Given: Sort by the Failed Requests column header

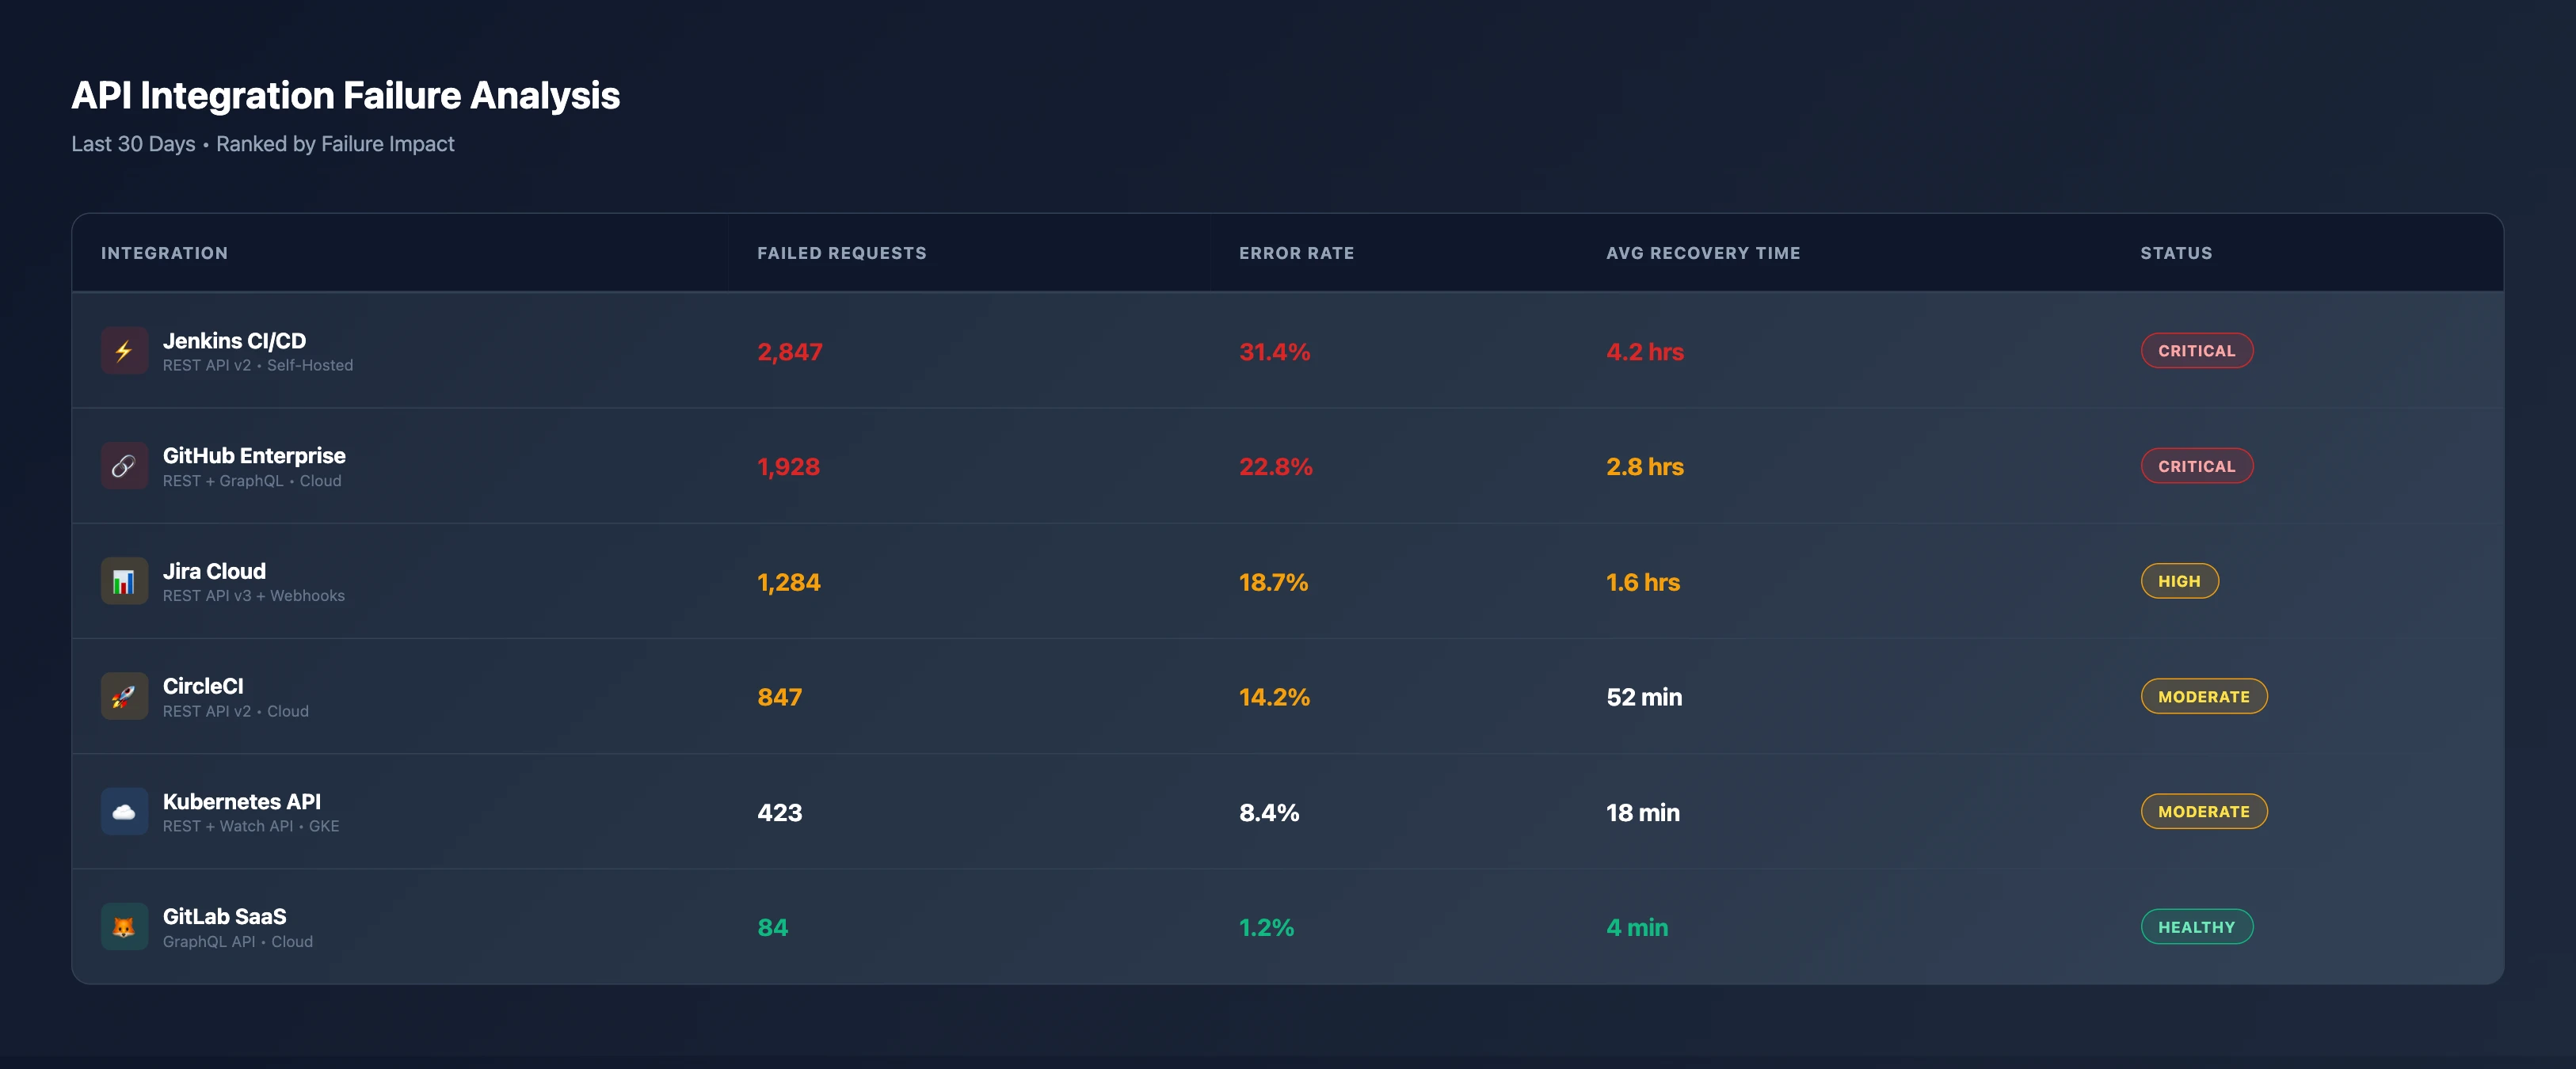Looking at the screenshot, I should click(841, 253).
